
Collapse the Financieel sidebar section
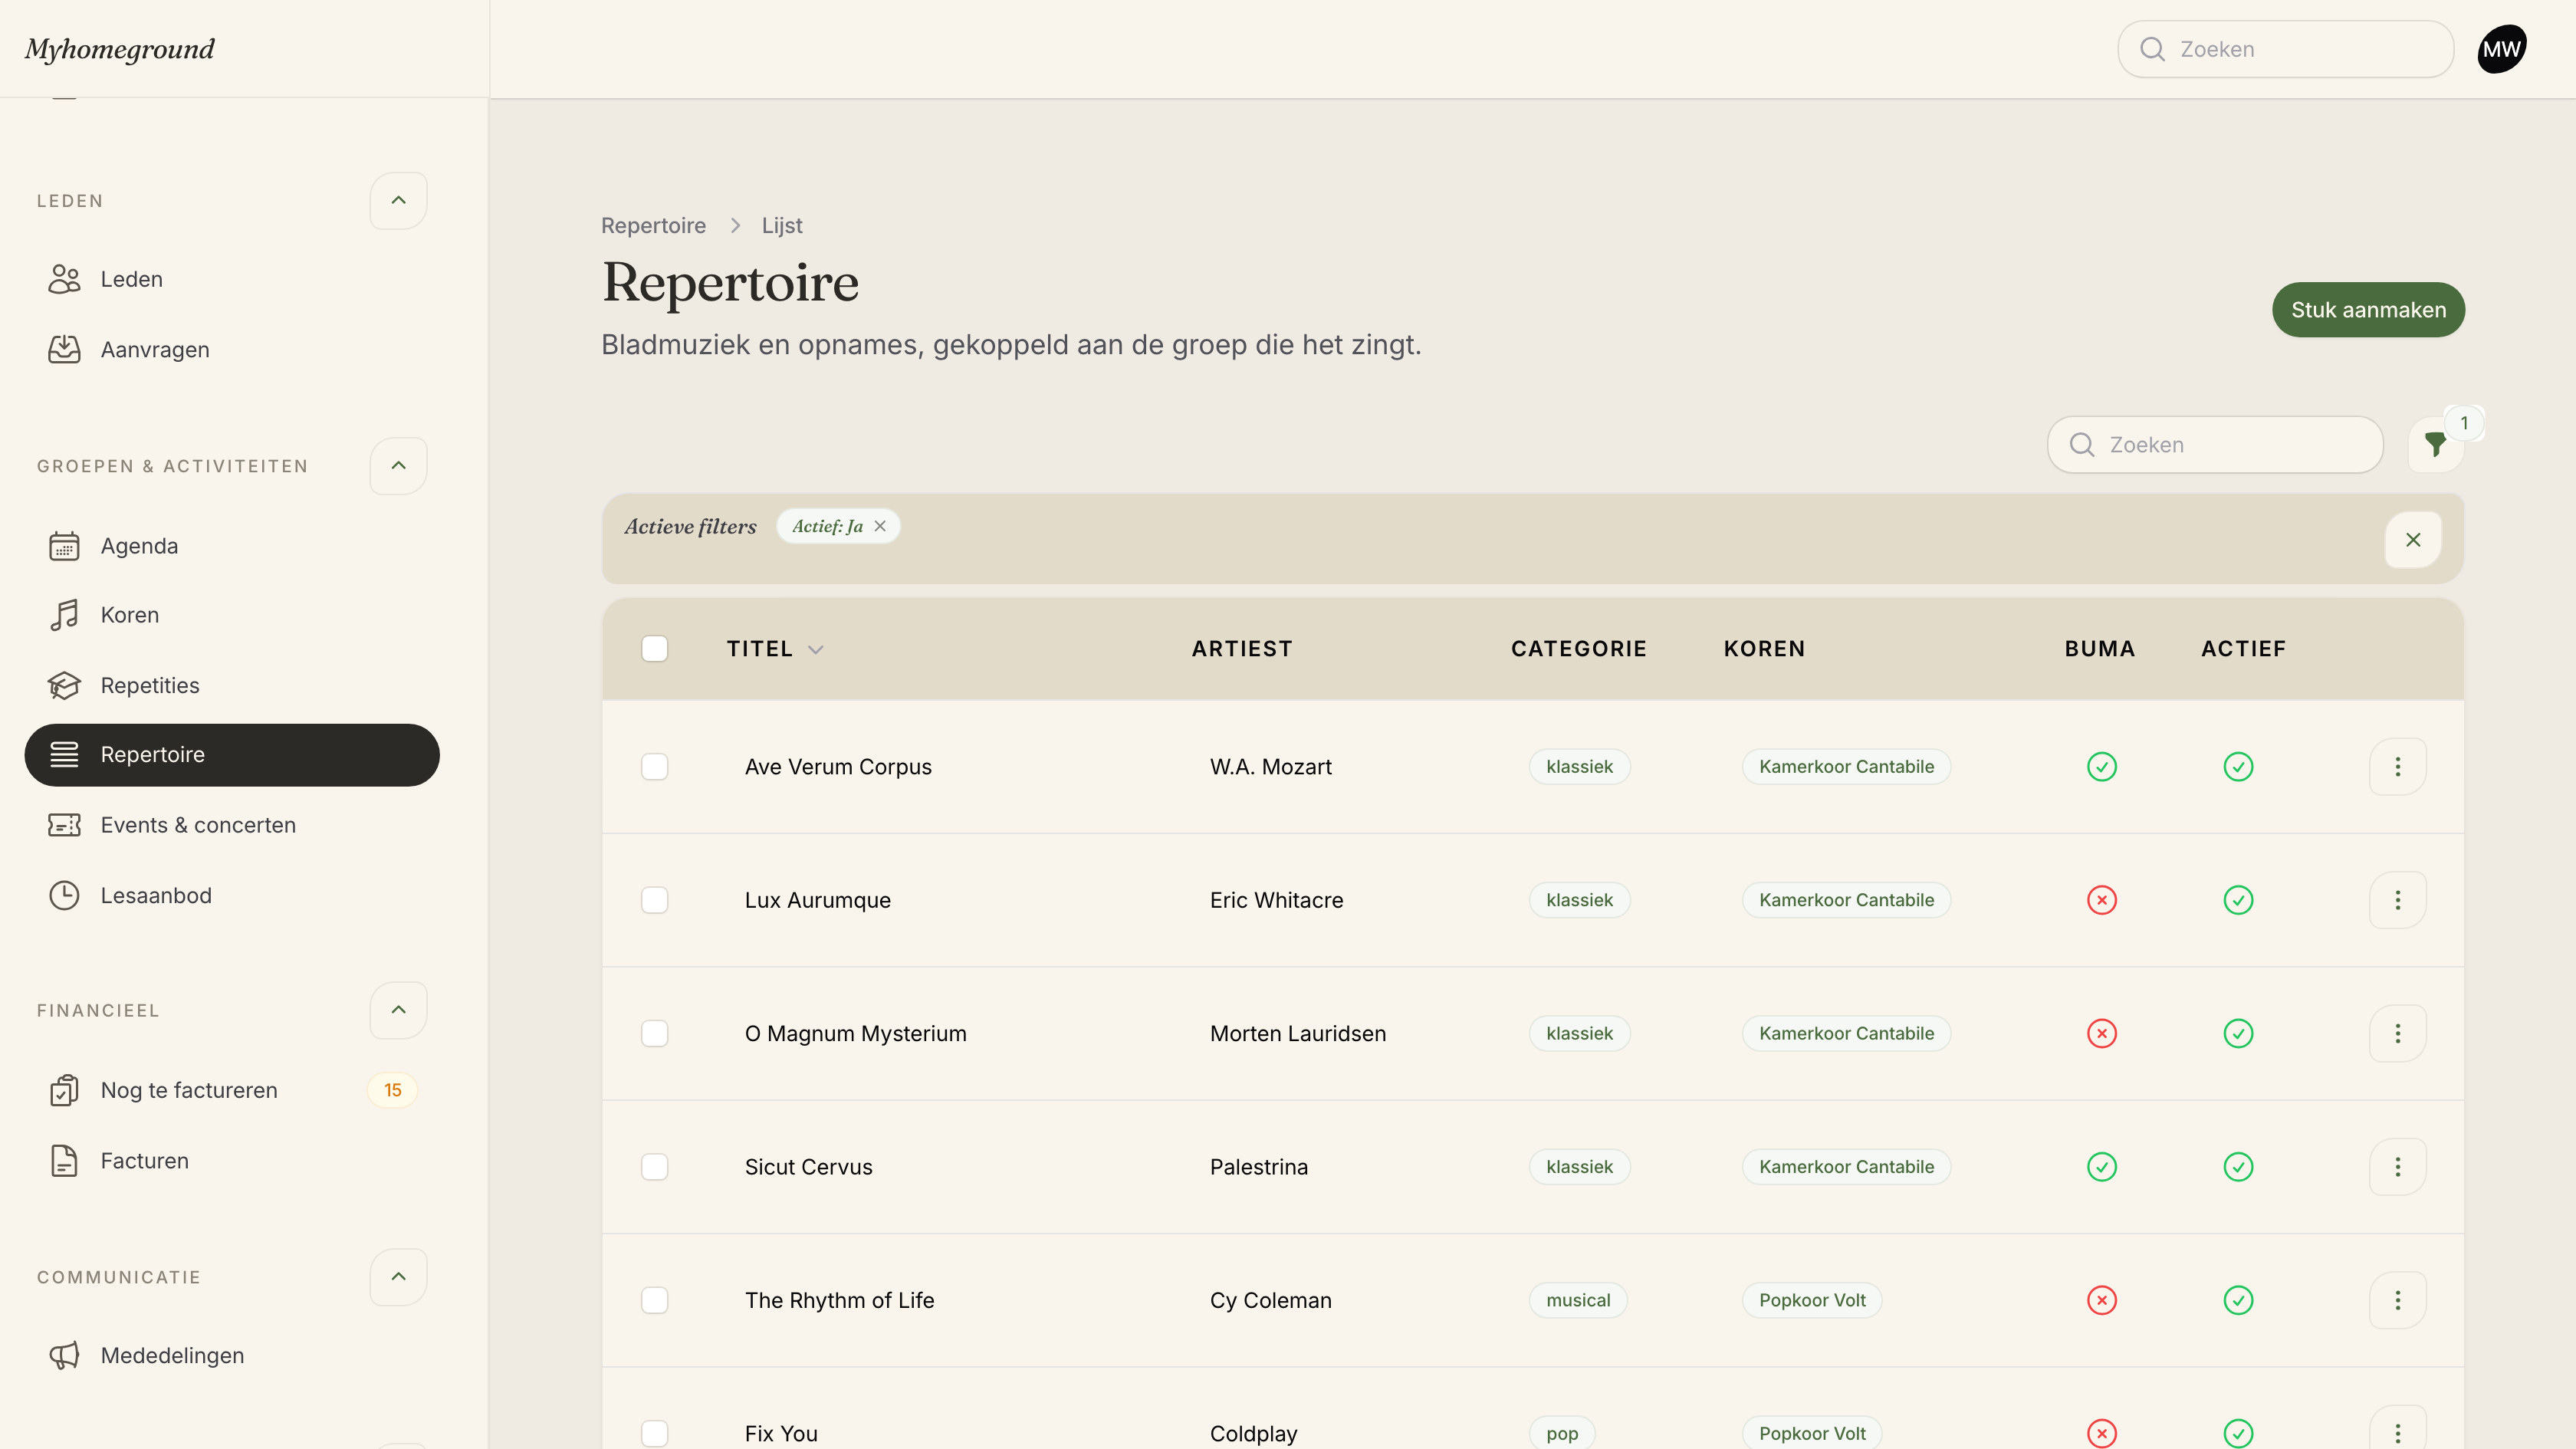tap(398, 1010)
